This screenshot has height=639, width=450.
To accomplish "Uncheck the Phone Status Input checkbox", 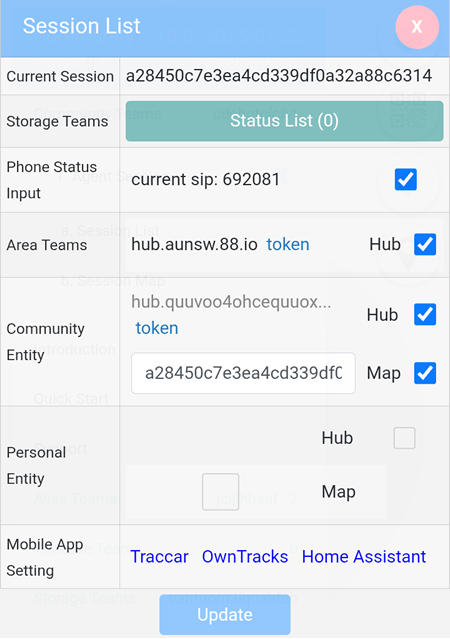I will [x=406, y=179].
